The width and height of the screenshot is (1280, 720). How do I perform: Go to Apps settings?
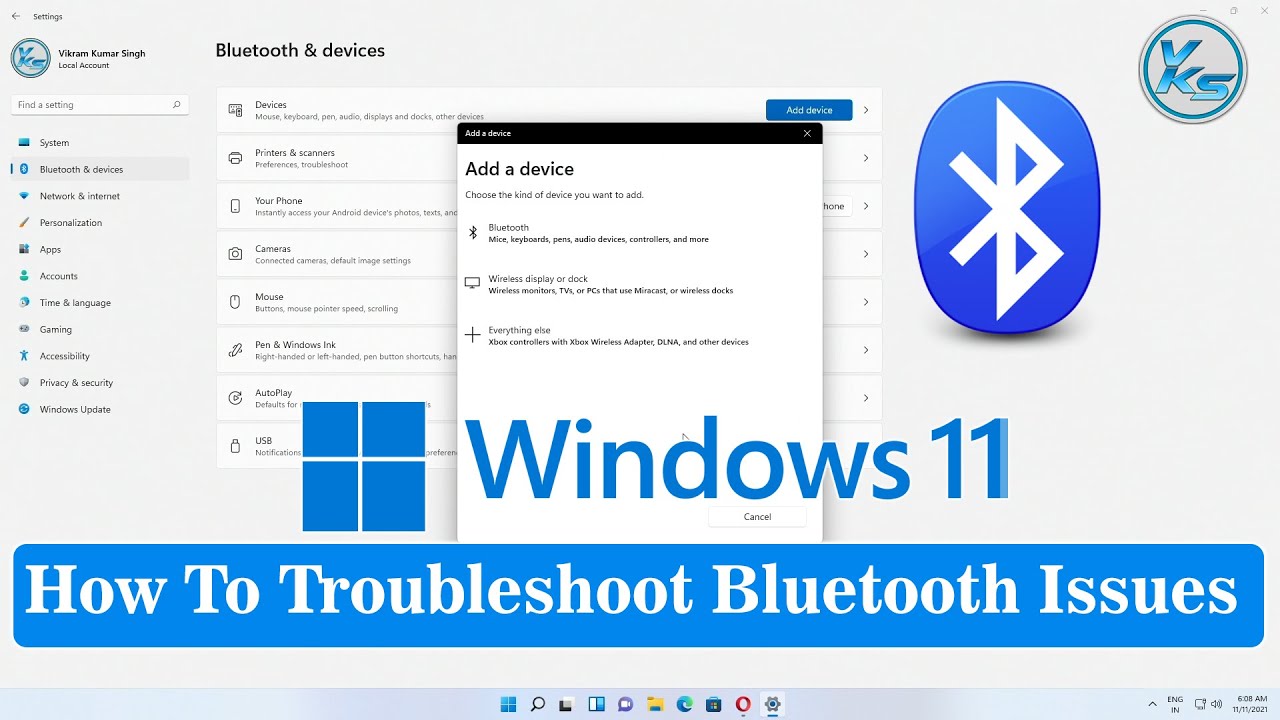click(x=100, y=250)
